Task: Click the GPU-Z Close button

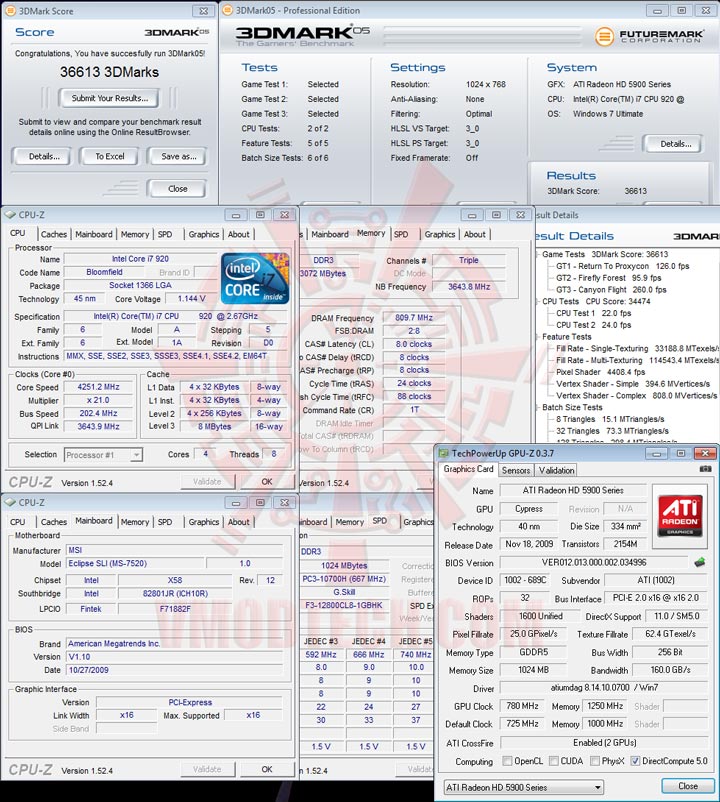Action: 688,786
